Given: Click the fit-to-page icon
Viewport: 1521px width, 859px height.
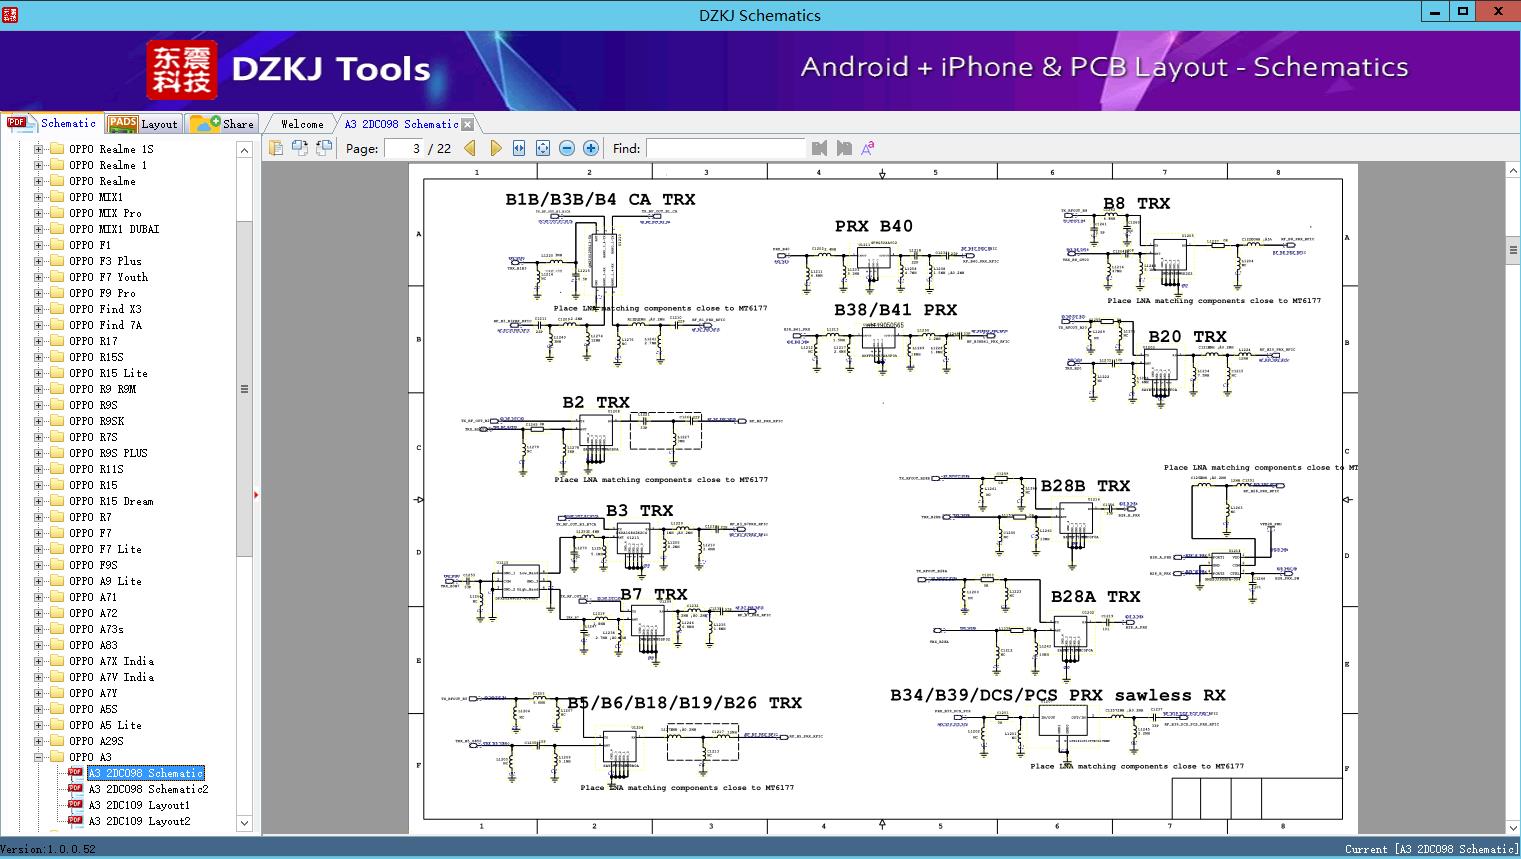Looking at the screenshot, I should tap(543, 148).
